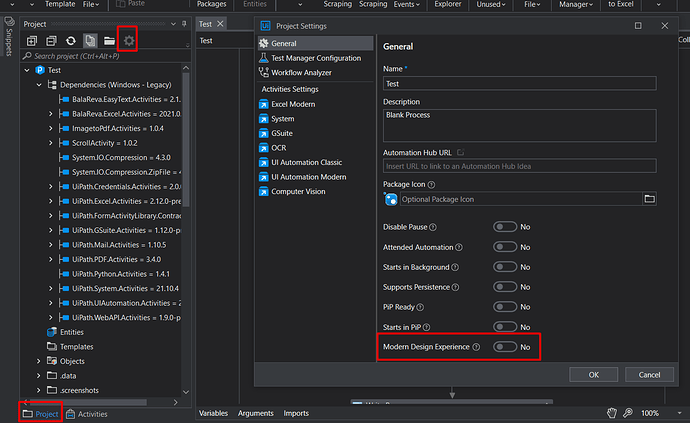
Task: Expand the .screenshots folder
Action: (x=39, y=390)
